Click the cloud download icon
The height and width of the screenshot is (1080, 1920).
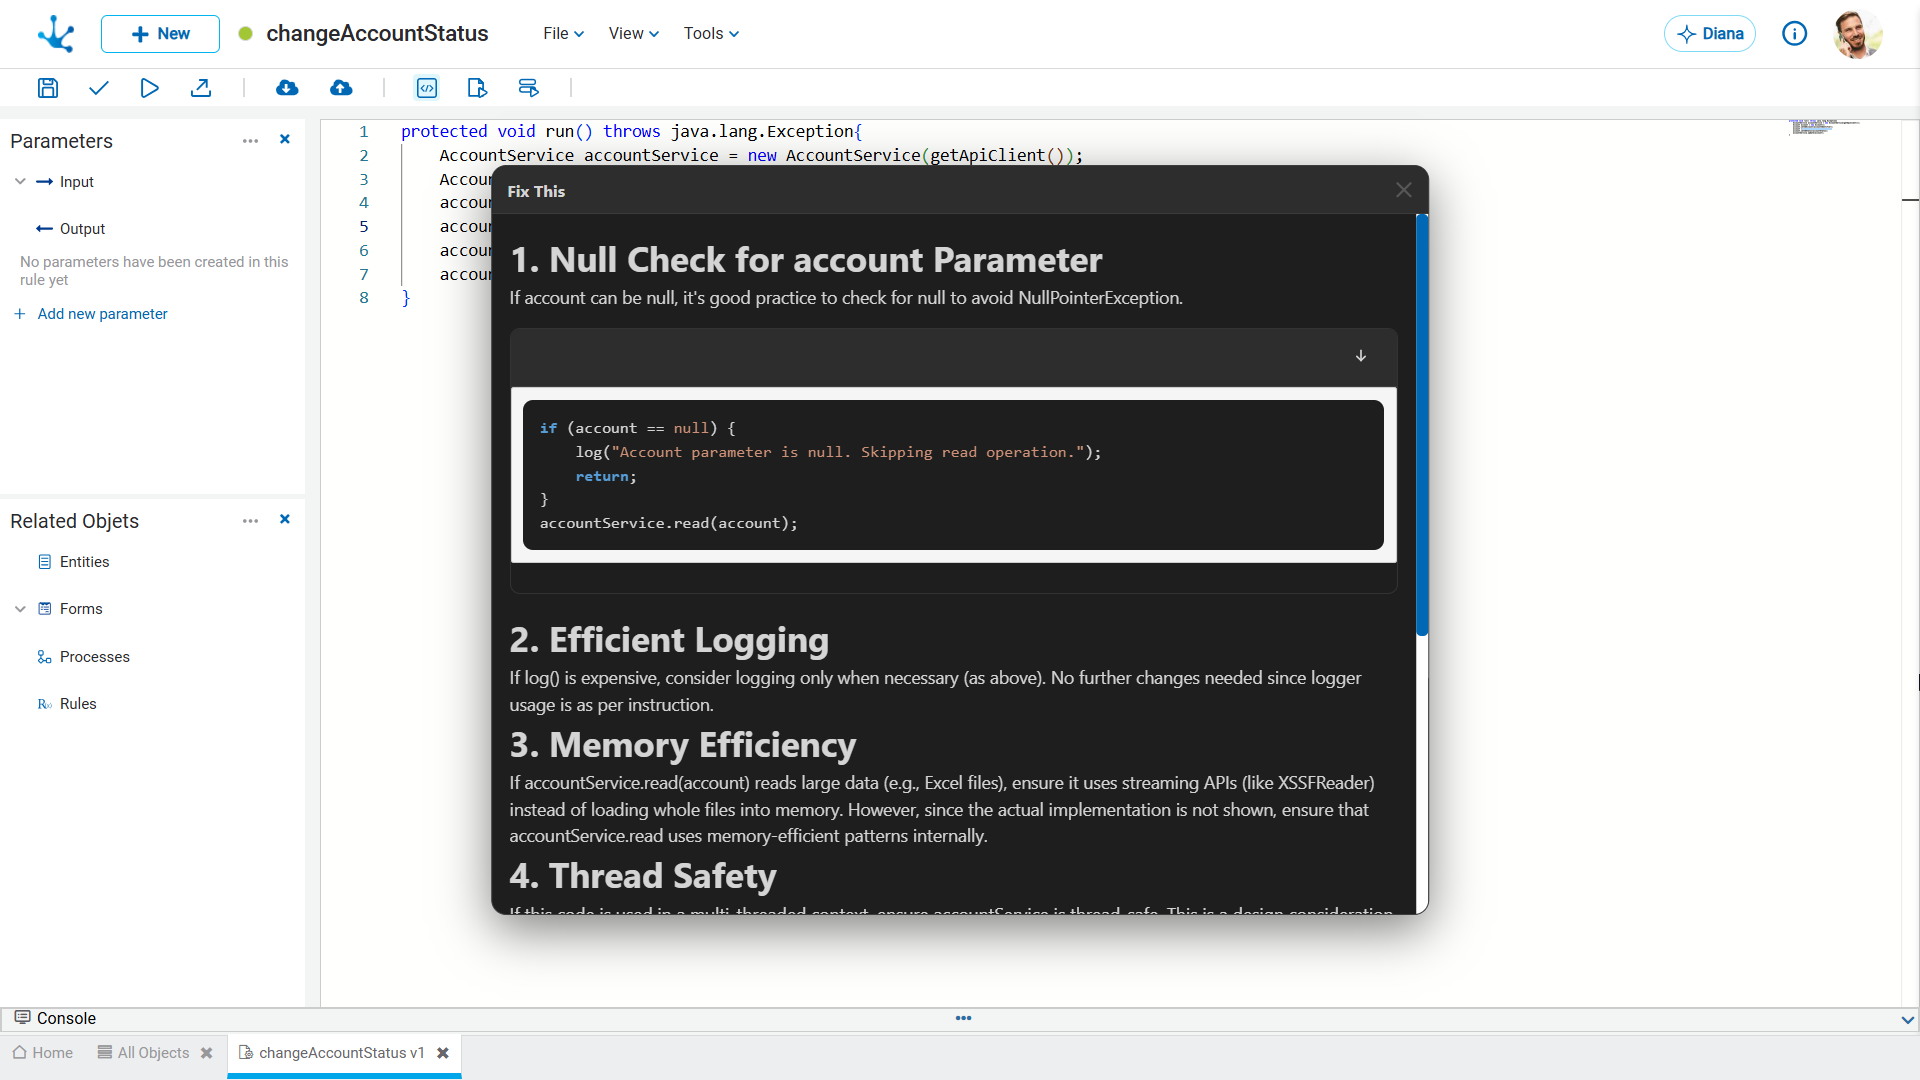click(x=287, y=88)
